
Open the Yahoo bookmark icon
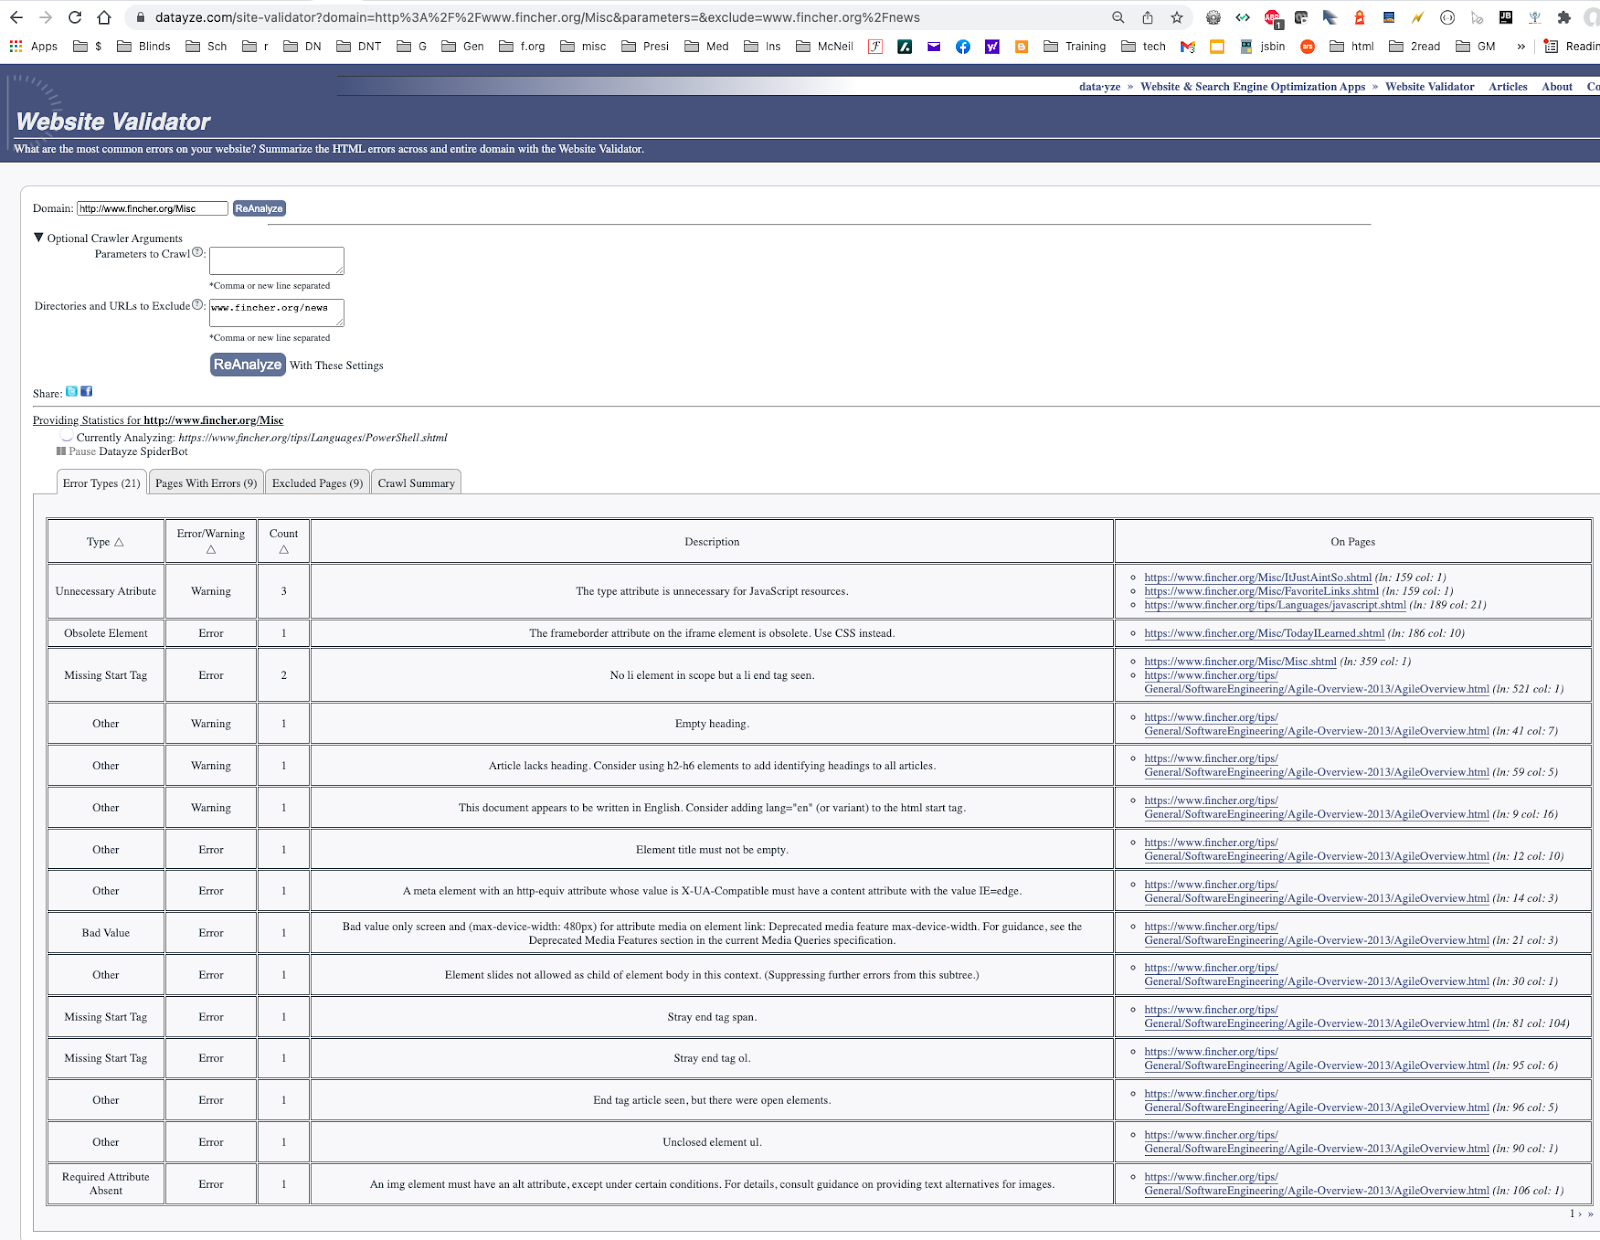992,46
